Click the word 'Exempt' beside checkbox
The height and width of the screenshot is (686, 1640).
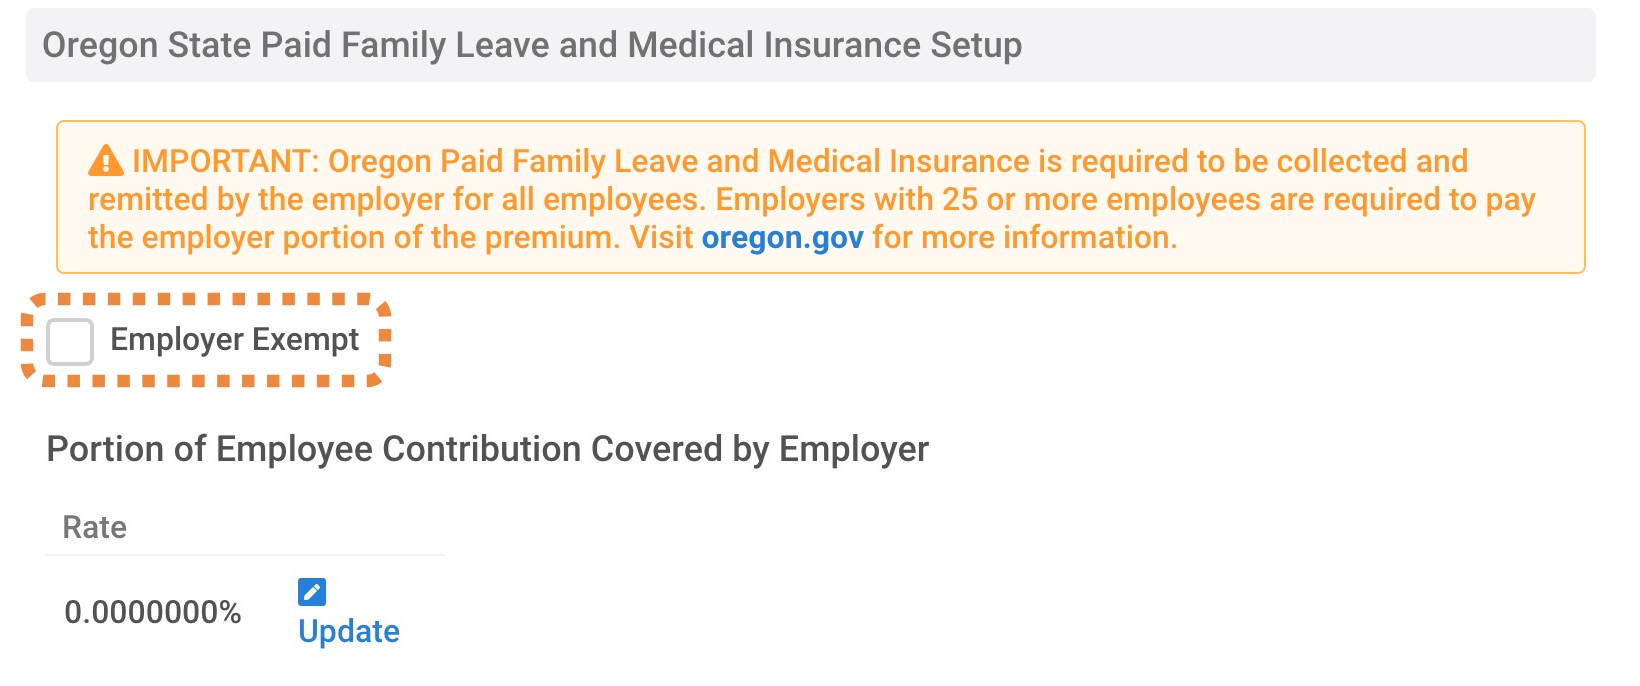point(305,340)
